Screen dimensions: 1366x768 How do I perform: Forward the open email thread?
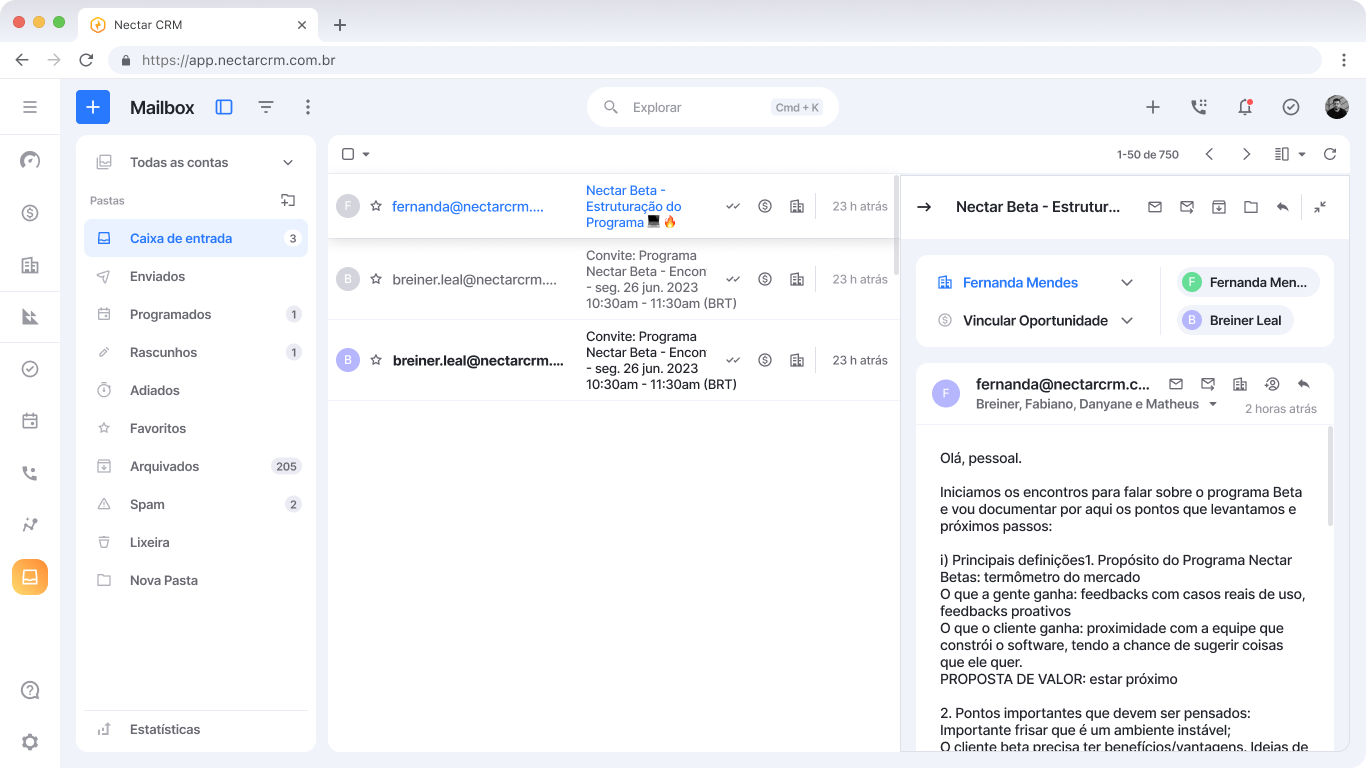1187,207
